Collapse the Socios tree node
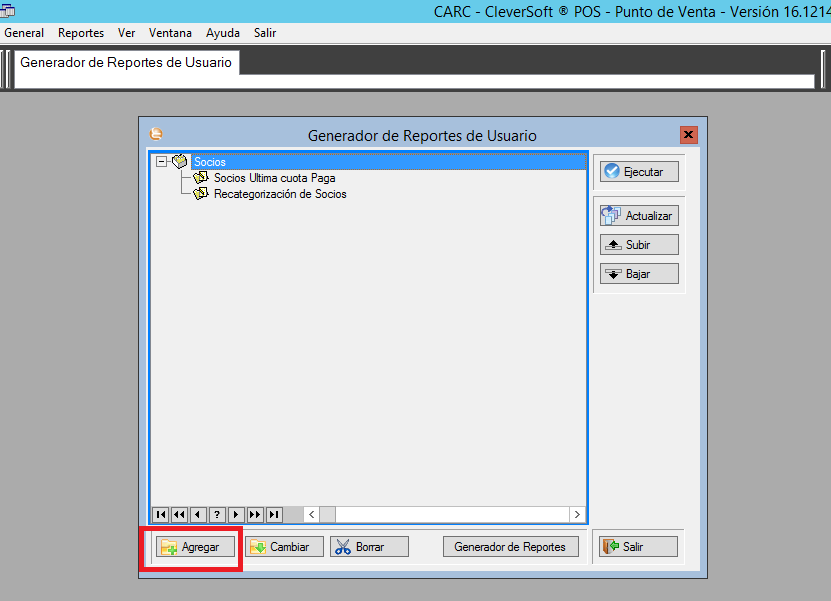 pyautogui.click(x=160, y=162)
